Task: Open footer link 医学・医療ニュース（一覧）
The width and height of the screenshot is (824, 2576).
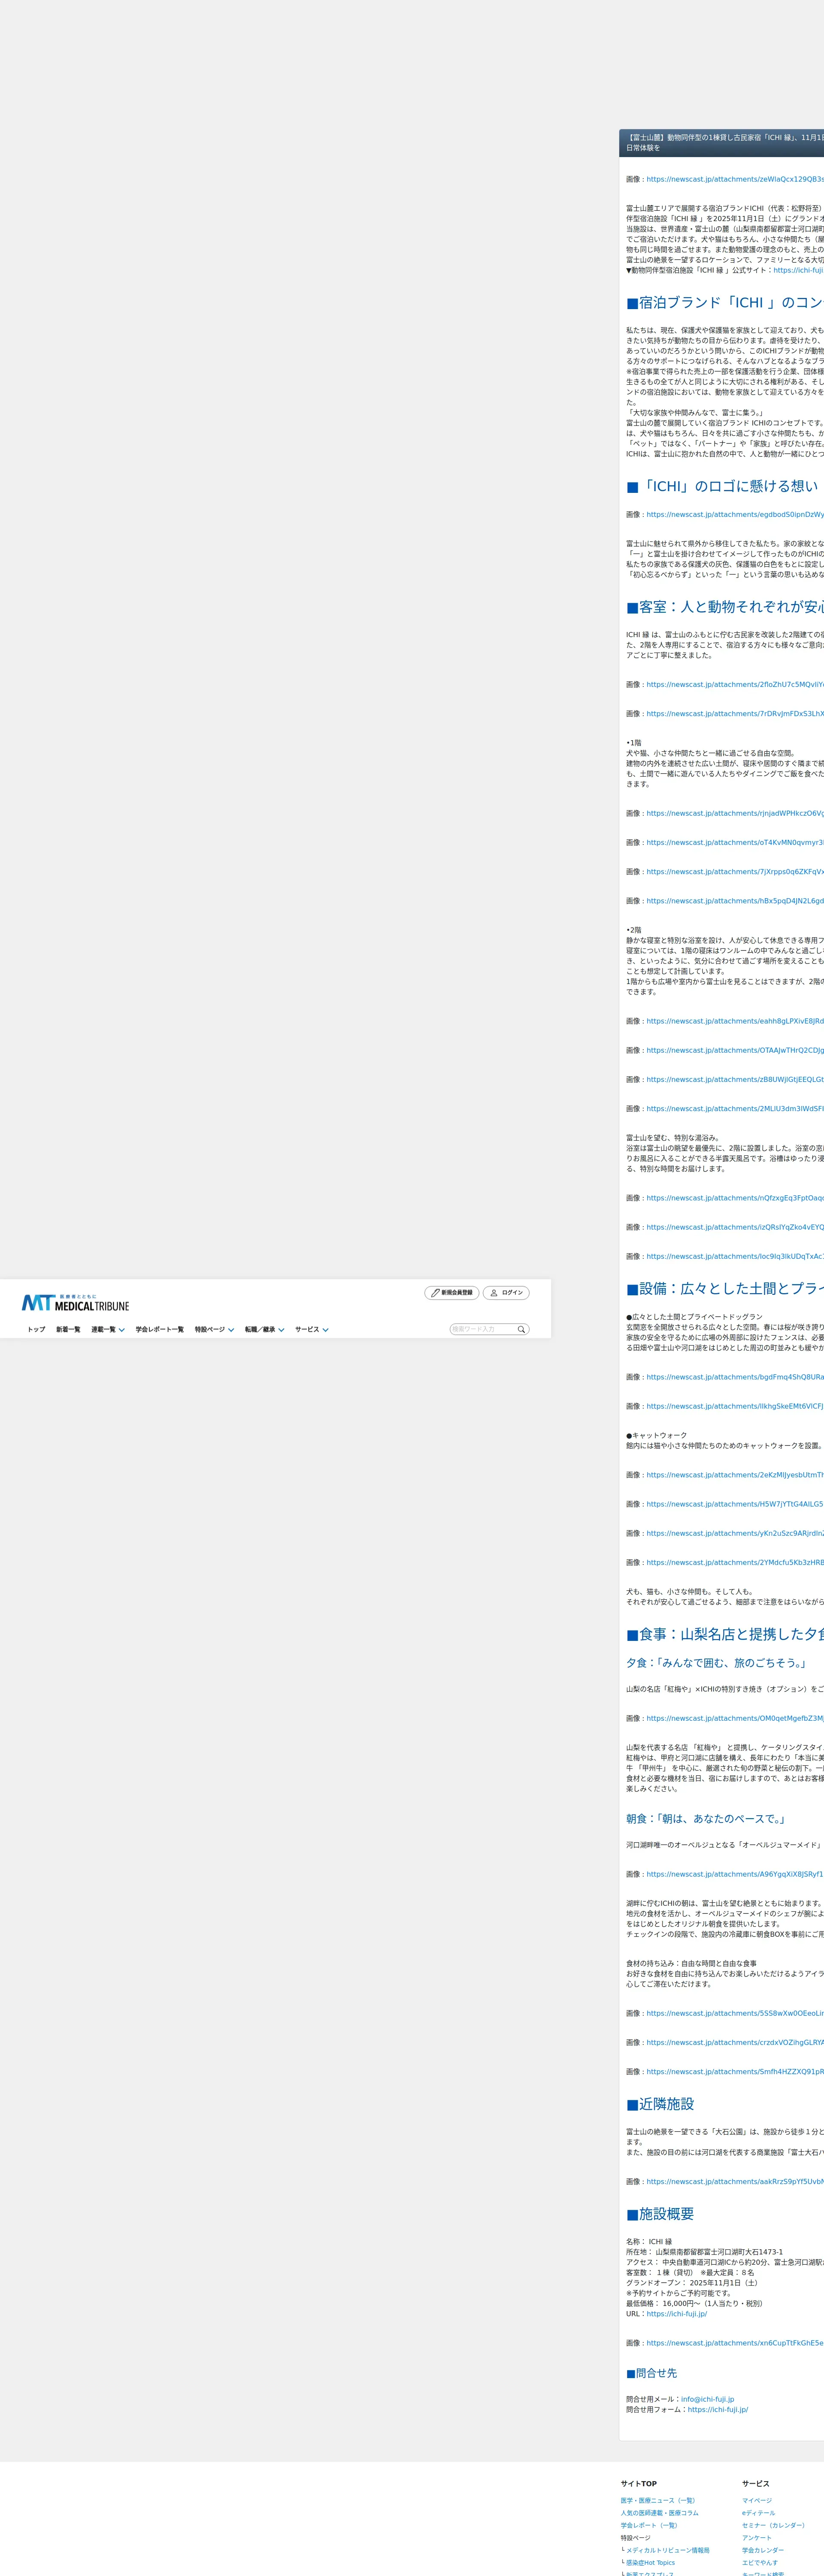Action: point(657,2500)
